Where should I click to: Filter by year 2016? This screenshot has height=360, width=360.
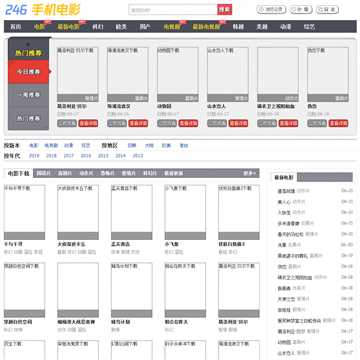click(x=86, y=156)
